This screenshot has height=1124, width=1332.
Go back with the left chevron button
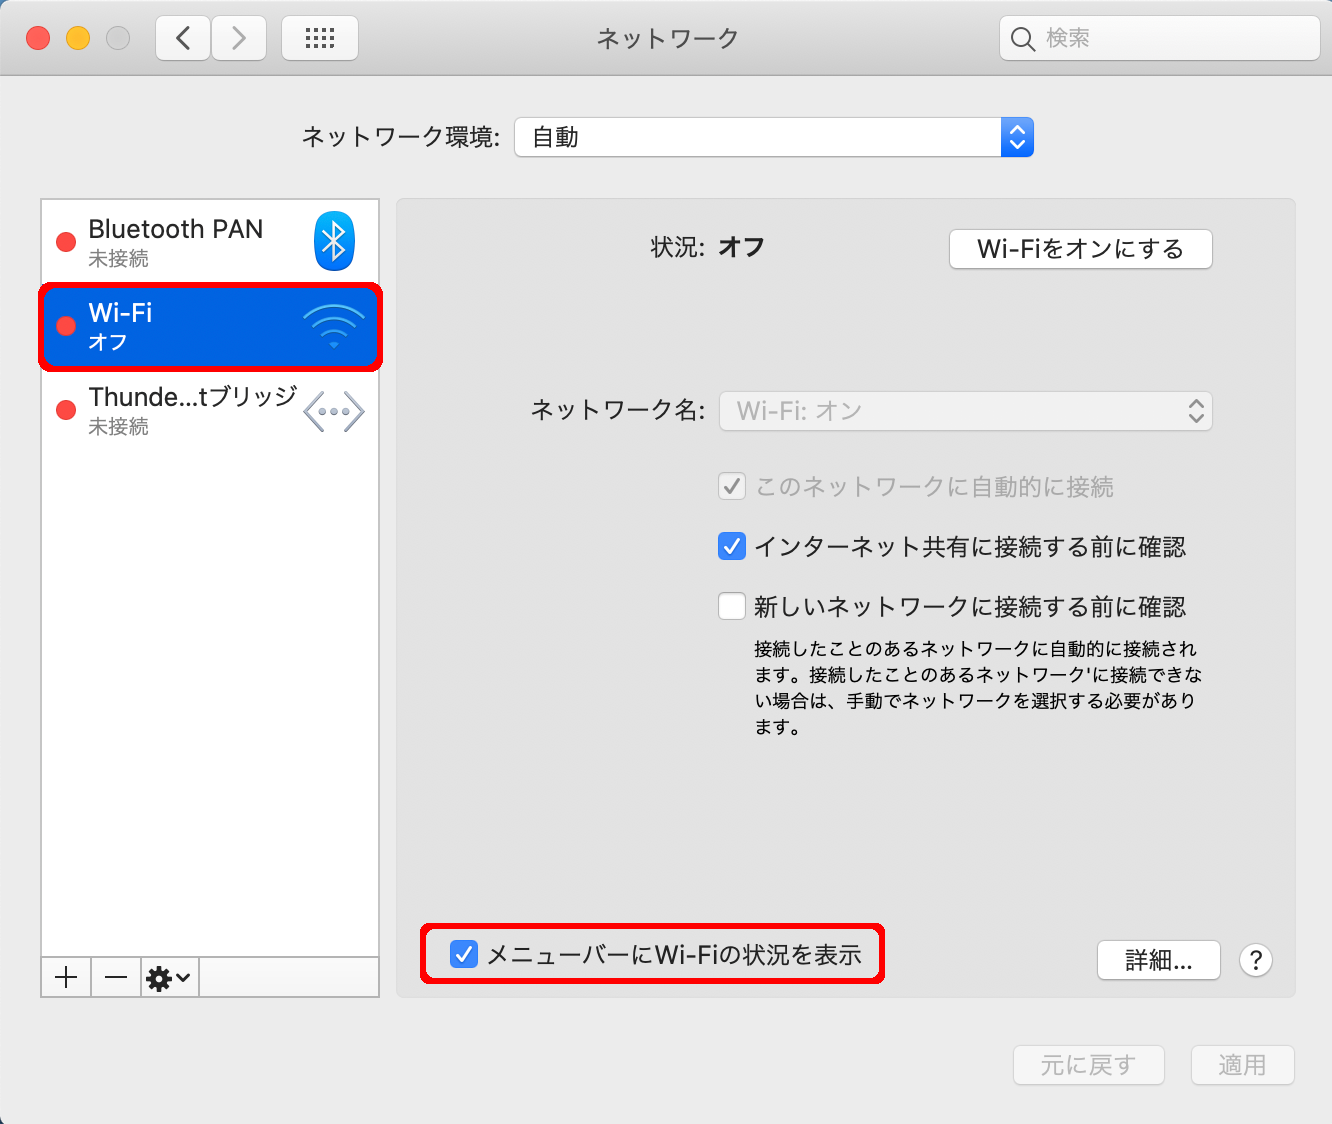183,39
